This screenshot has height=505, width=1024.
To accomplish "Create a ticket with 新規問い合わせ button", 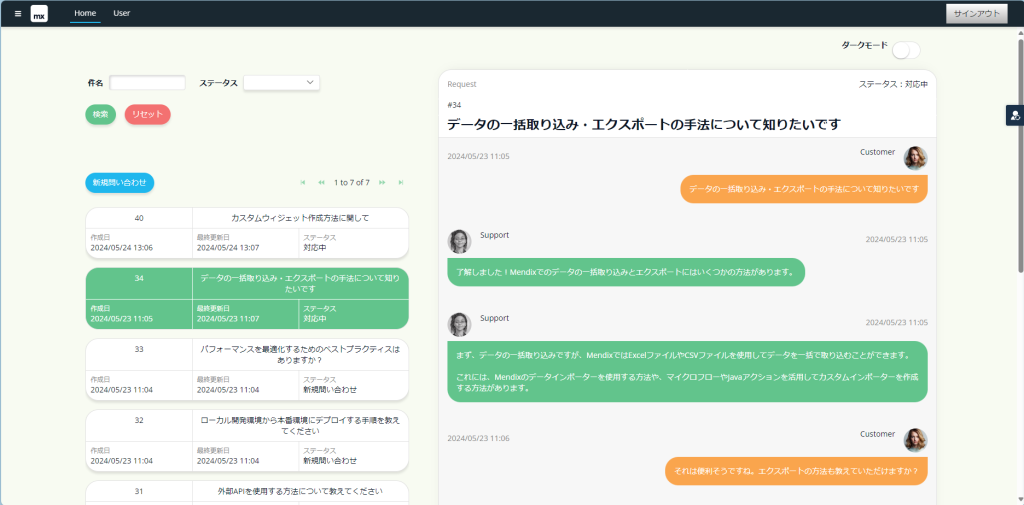I will point(119,183).
